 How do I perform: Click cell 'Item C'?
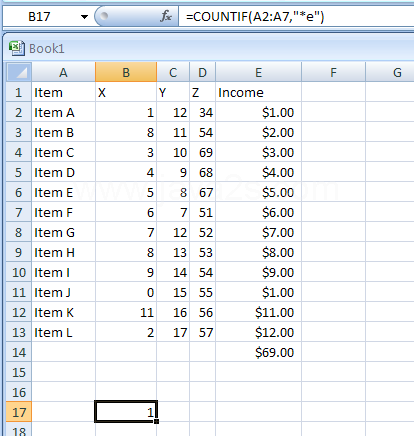coord(63,152)
